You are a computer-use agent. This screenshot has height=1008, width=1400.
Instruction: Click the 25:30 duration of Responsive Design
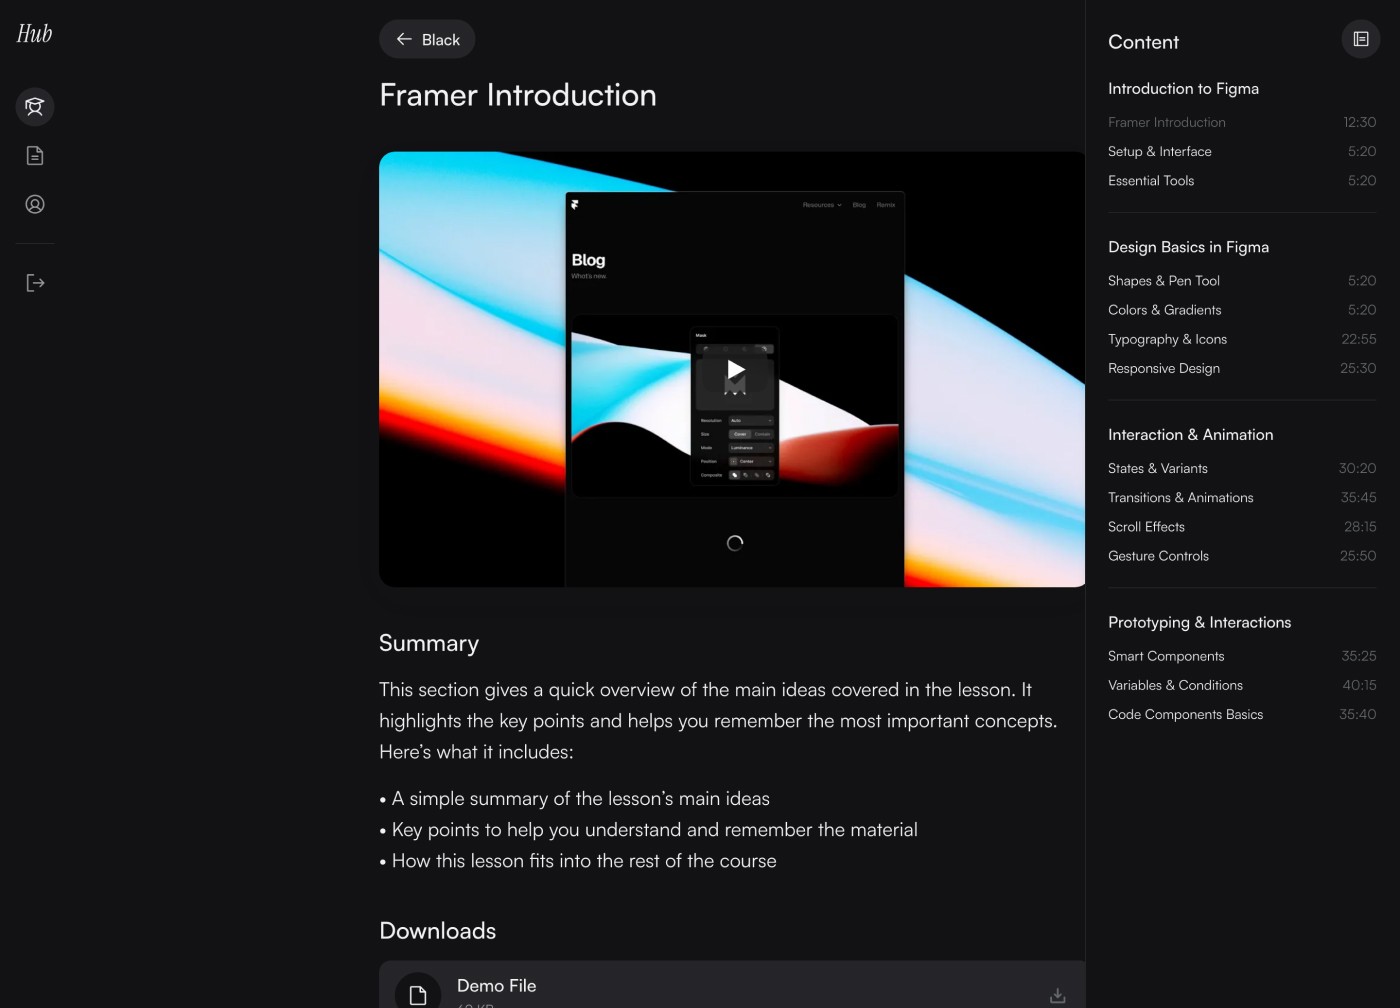tap(1358, 368)
